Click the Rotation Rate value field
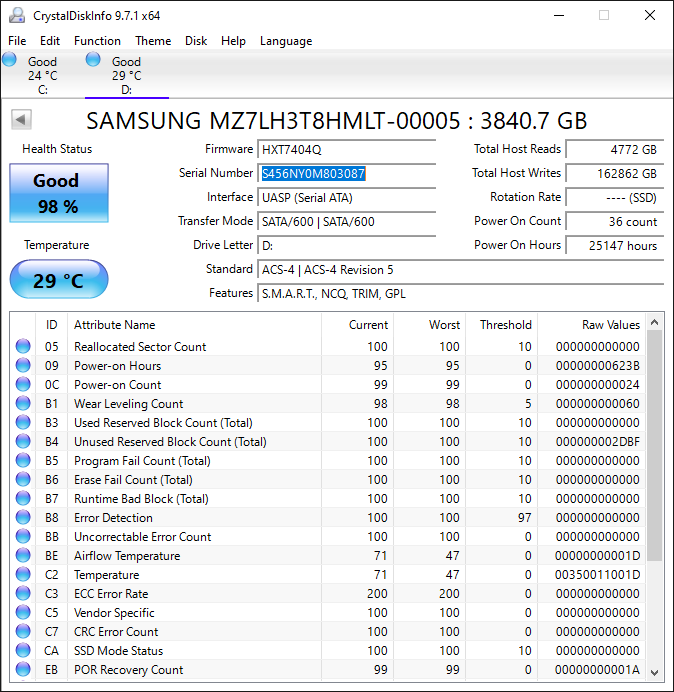Image resolution: width=674 pixels, height=692 pixels. (615, 197)
